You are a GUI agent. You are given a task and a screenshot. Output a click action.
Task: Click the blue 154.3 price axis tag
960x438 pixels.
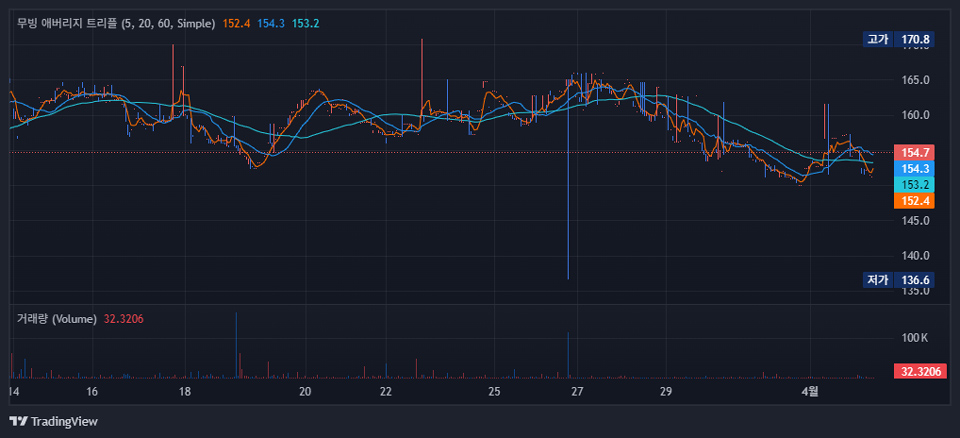(915, 169)
